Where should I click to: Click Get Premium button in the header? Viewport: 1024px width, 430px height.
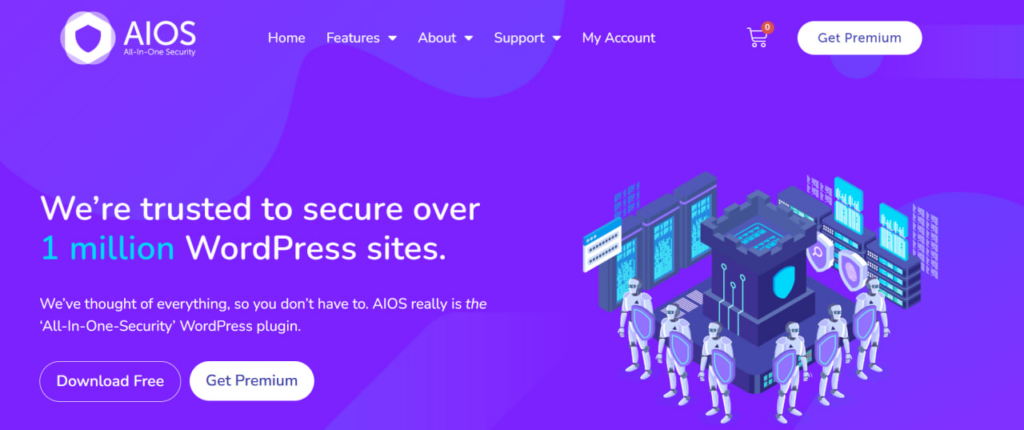[x=859, y=38]
